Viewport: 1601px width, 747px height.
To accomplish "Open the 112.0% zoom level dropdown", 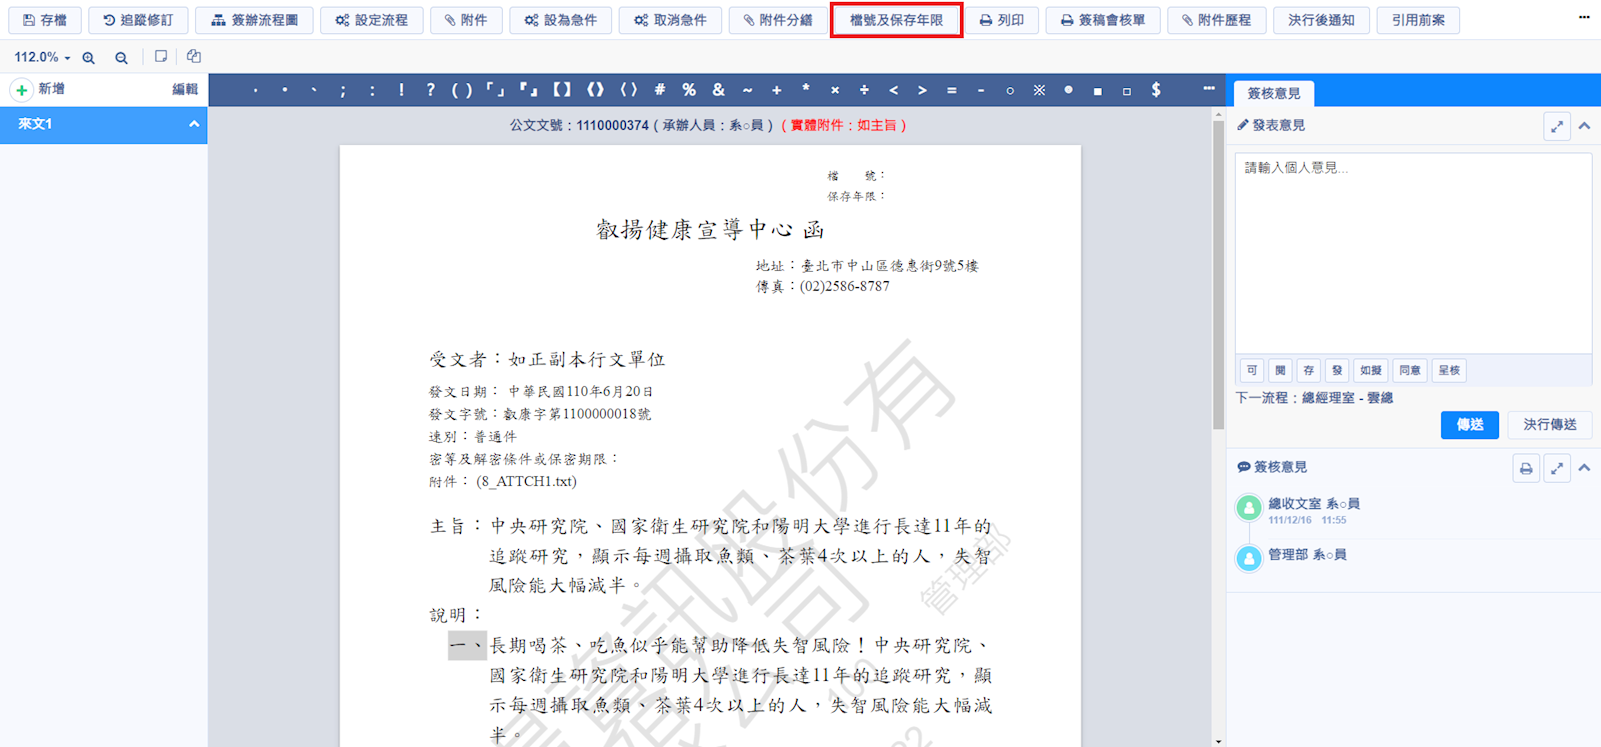I will tap(42, 58).
